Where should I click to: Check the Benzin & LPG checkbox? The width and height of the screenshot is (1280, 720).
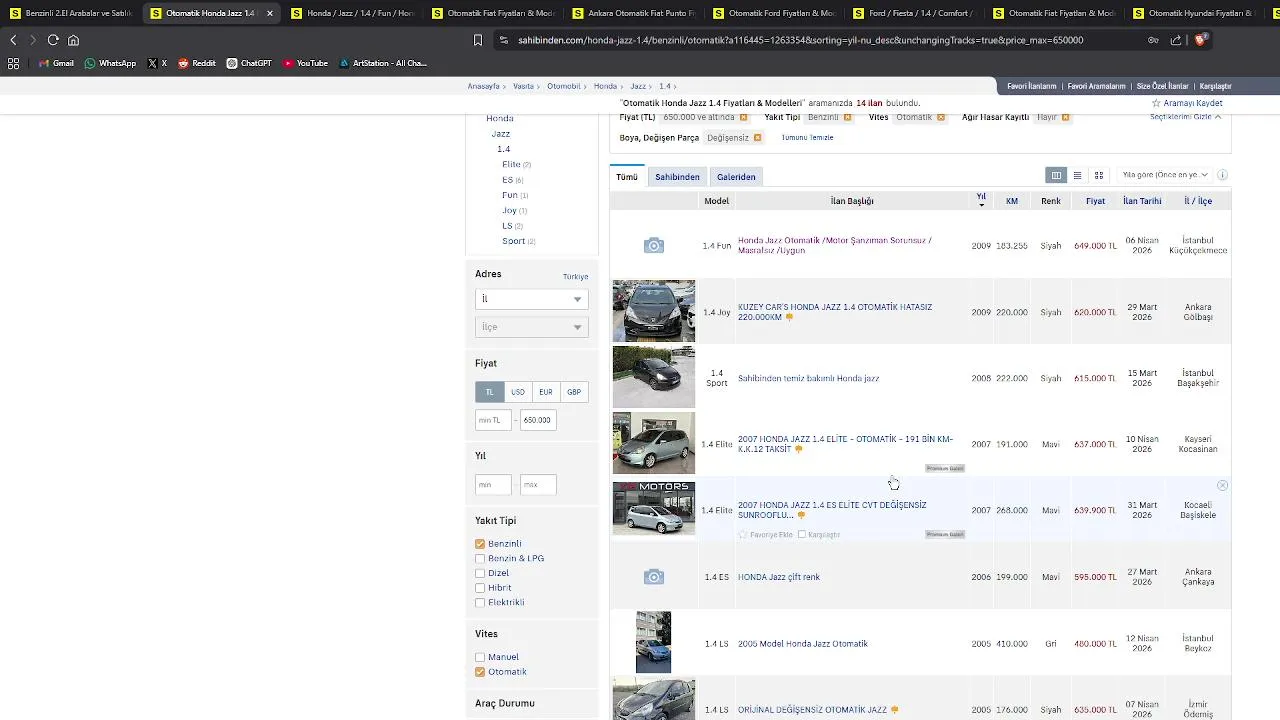[480, 559]
